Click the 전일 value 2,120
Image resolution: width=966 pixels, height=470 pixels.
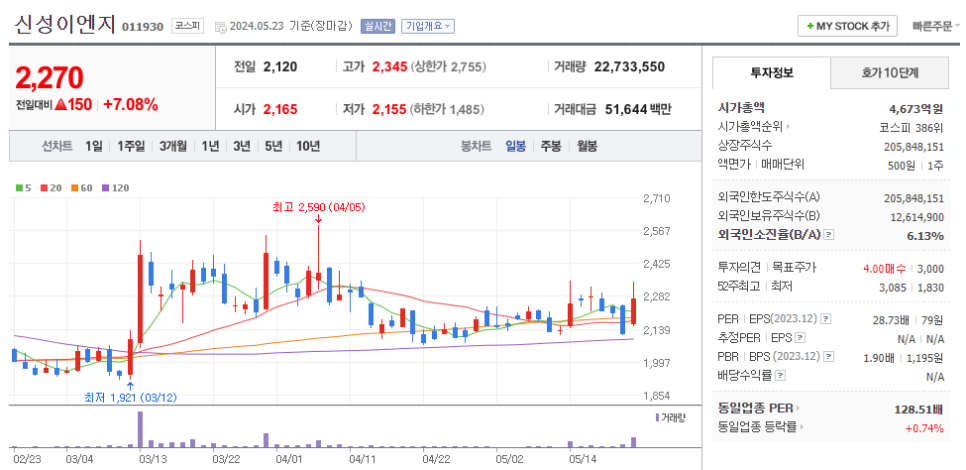(280, 67)
